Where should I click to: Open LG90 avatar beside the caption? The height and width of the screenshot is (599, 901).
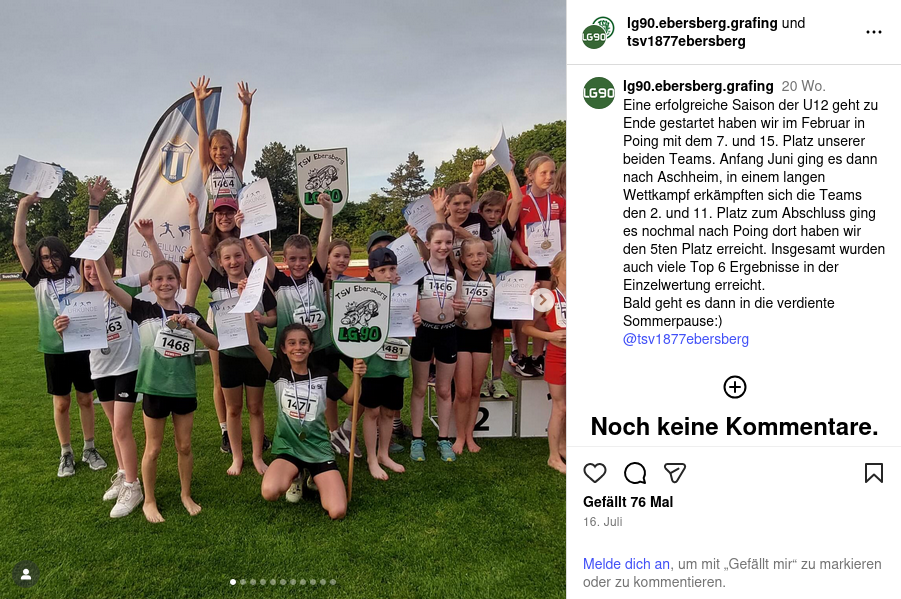point(599,93)
